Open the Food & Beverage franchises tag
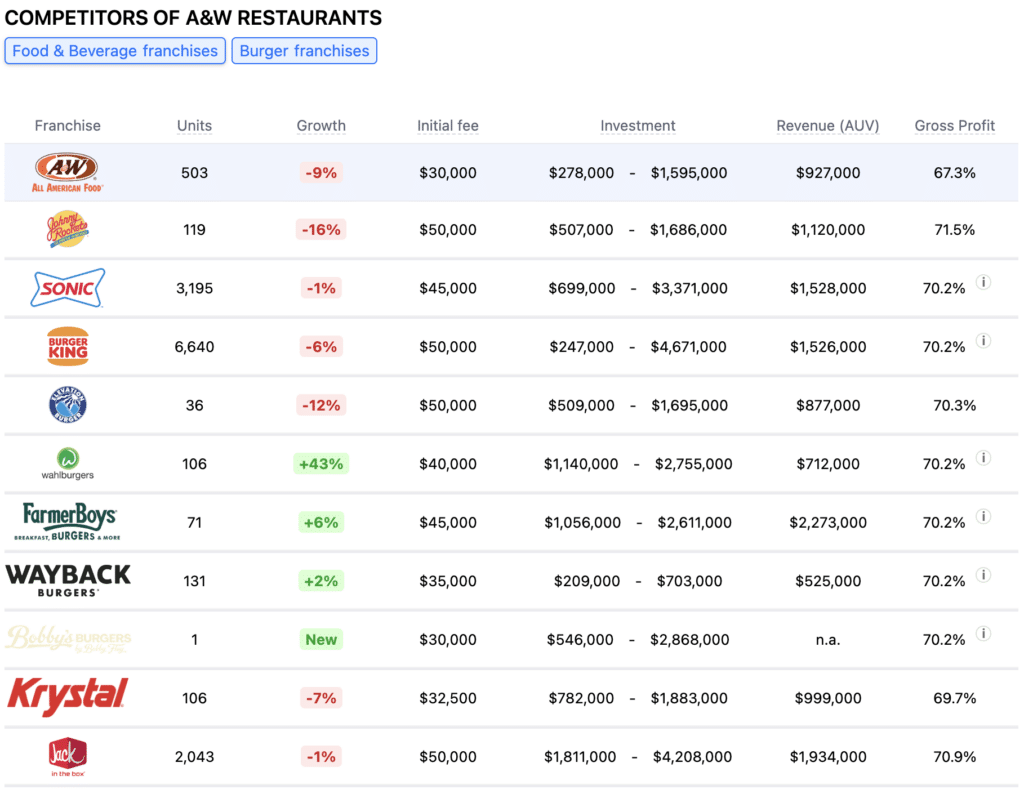This screenshot has width=1024, height=803. click(115, 51)
